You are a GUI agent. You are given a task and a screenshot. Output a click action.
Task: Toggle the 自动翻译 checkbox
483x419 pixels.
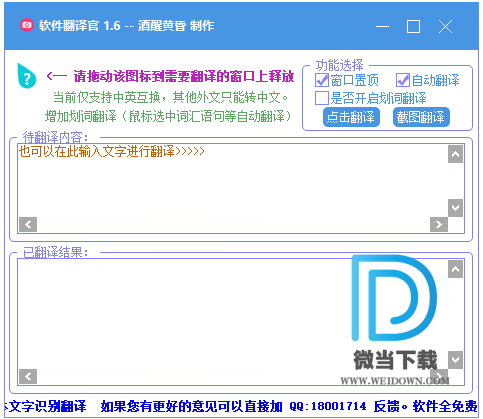(x=403, y=80)
